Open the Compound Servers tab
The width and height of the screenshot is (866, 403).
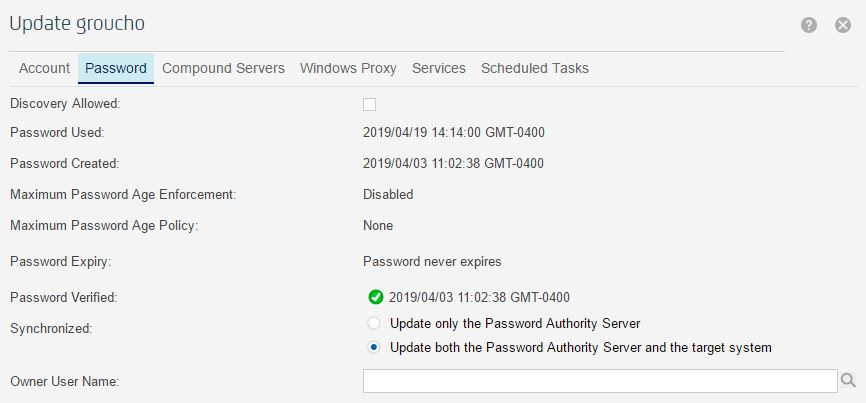223,68
